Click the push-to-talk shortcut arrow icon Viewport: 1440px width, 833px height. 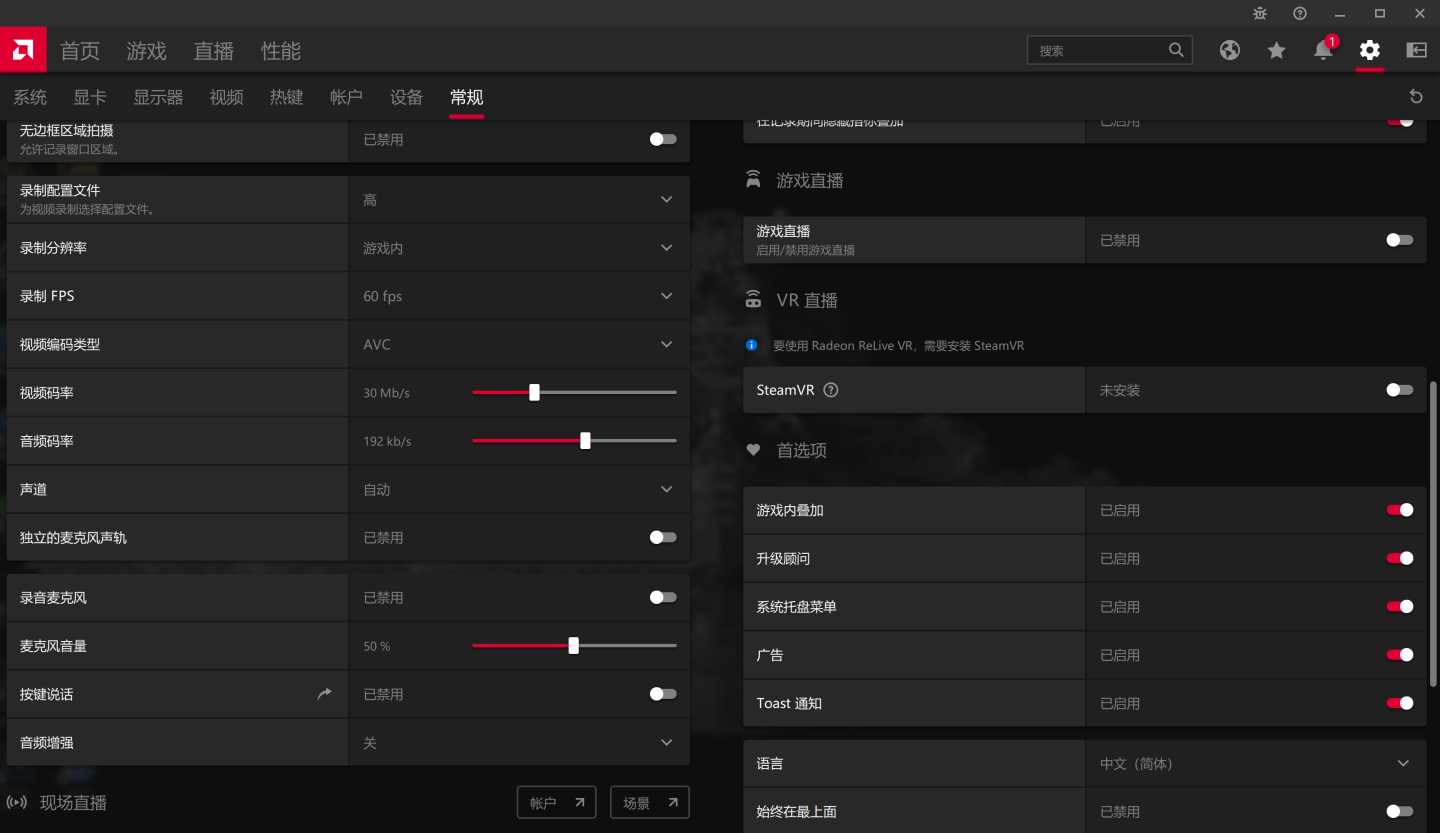324,694
